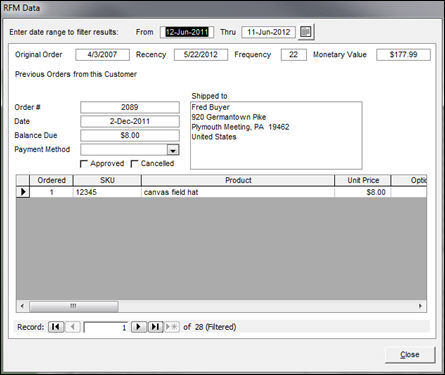Click the Date field showing 2-Dec-2011
The image size is (445, 375).
click(130, 121)
